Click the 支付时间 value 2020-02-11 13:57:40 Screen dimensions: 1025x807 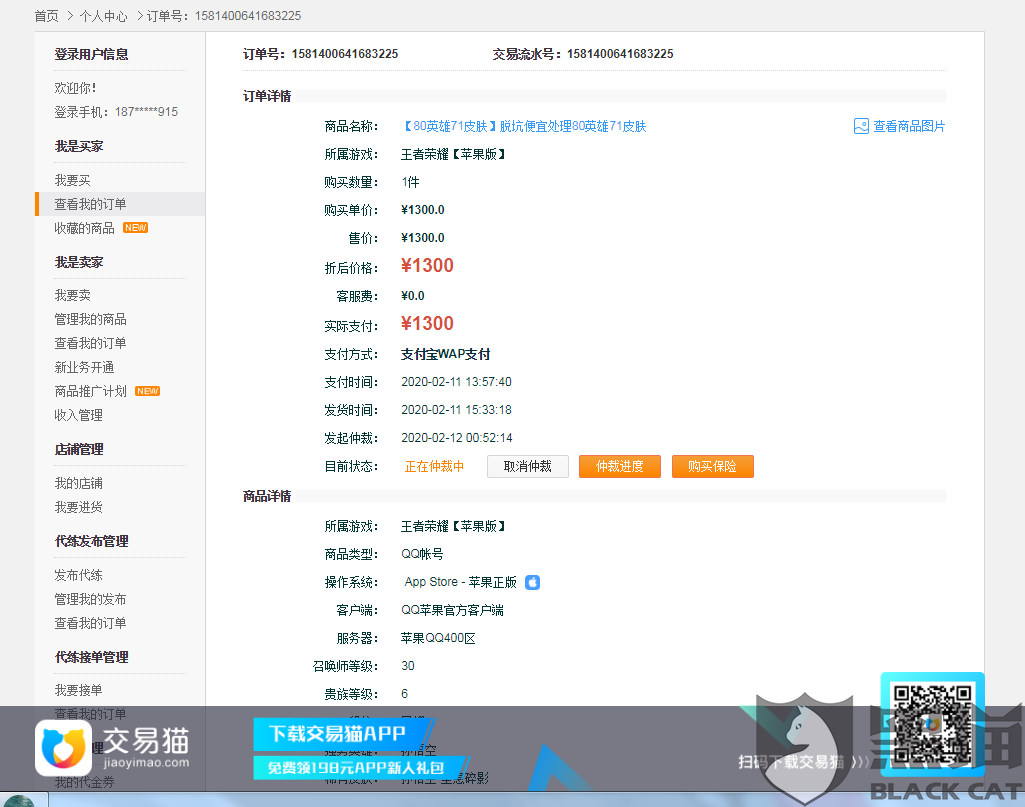coord(456,382)
